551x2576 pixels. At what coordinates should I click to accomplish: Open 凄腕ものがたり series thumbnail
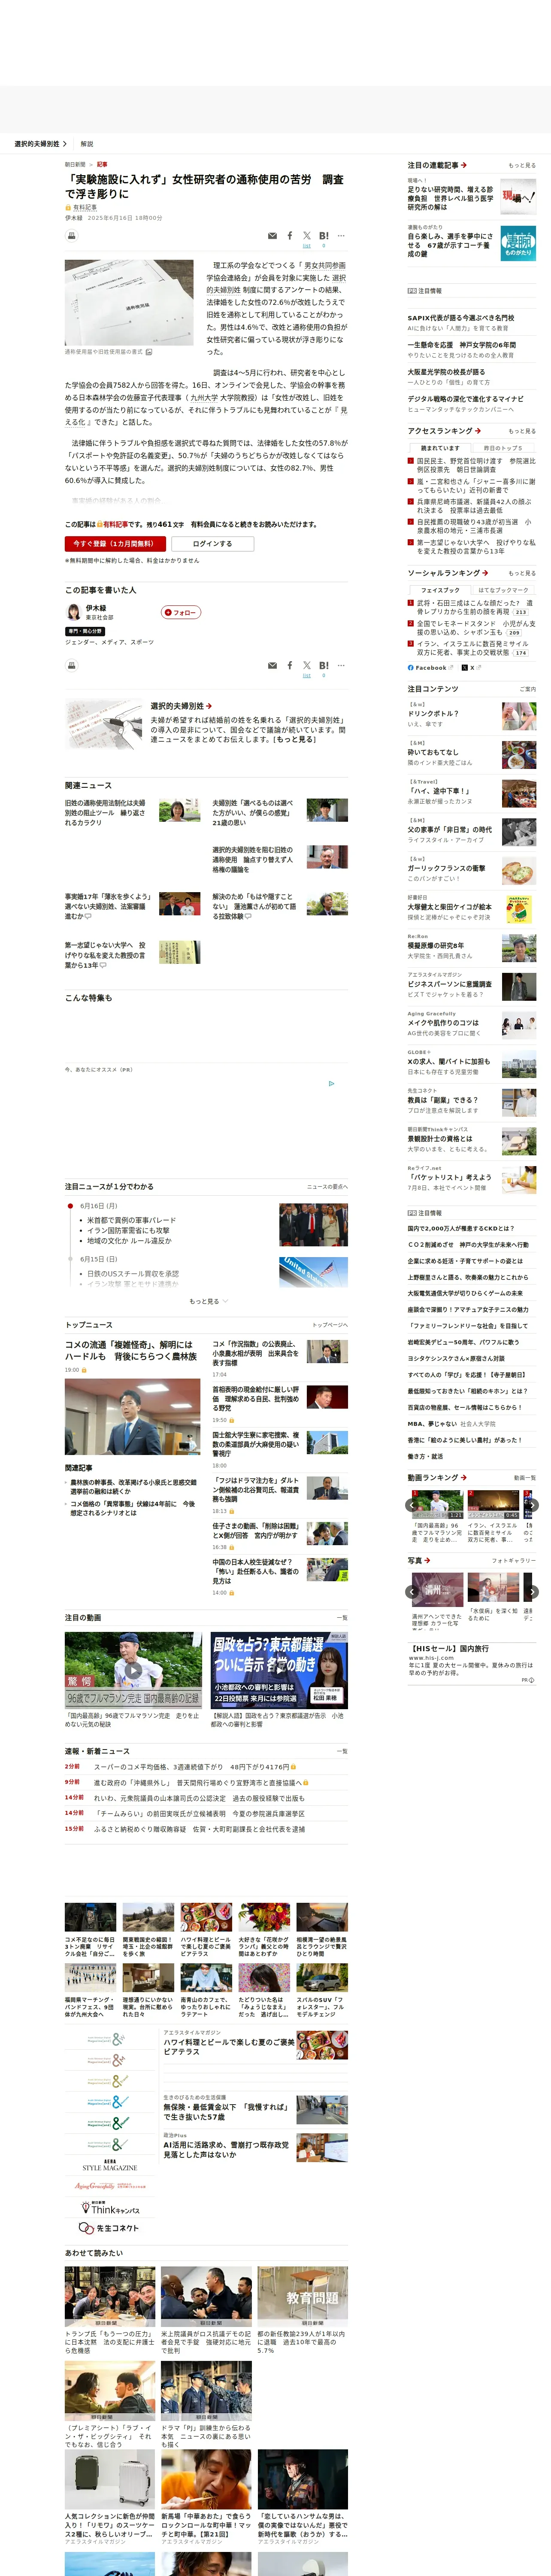[x=518, y=243]
